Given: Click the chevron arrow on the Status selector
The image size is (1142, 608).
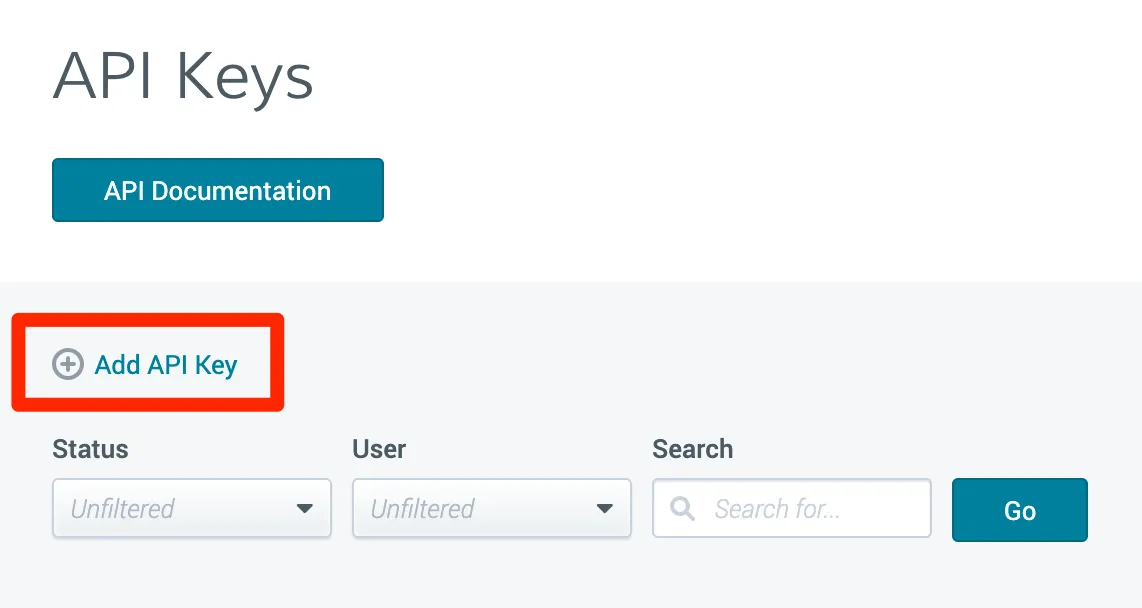Looking at the screenshot, I should [x=305, y=509].
